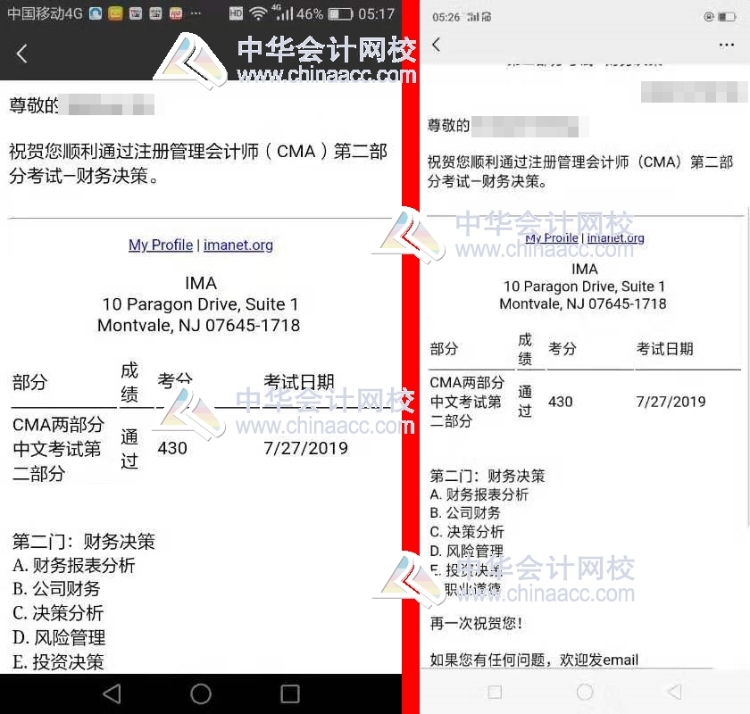Tap the back chevron in right phone header
The width and height of the screenshot is (750, 714).
(x=436, y=44)
